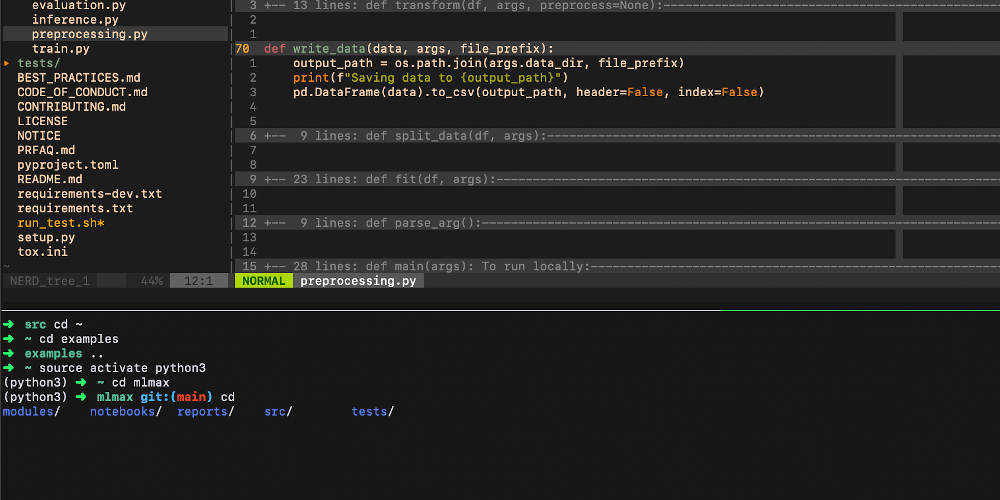
Task: Open pyproject.toml file
Action: tap(68, 165)
